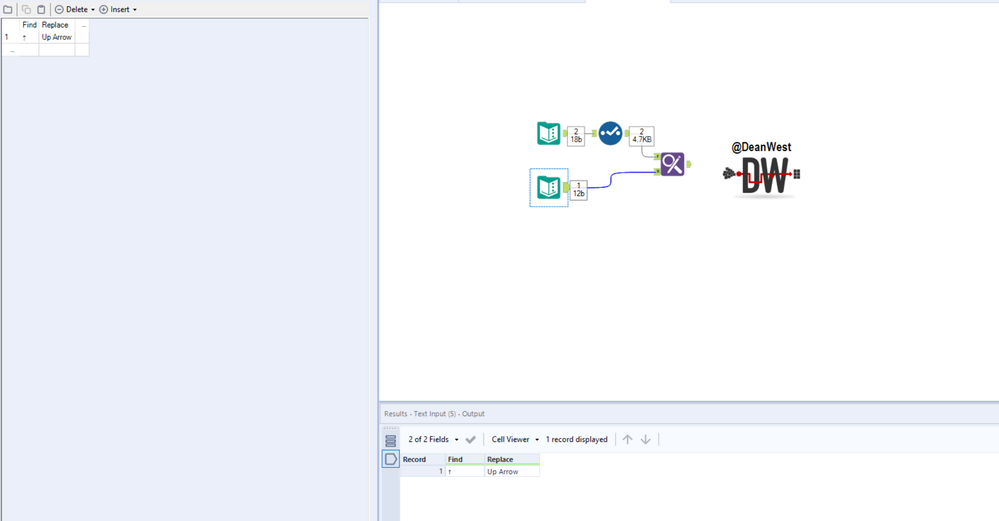Click the empty new row in config grid
This screenshot has height=521, width=999.
coord(45,50)
